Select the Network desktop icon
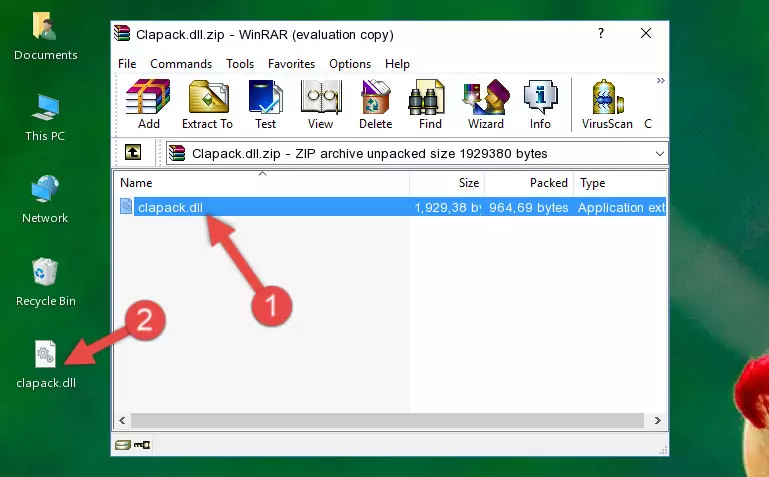Image resolution: width=769 pixels, height=477 pixels. coord(45,200)
